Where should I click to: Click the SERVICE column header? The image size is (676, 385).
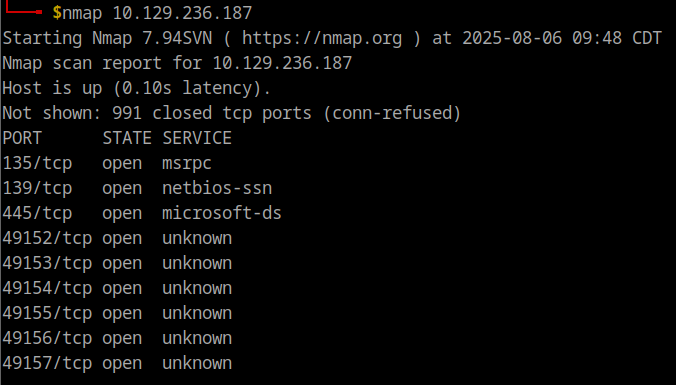pyautogui.click(x=197, y=138)
